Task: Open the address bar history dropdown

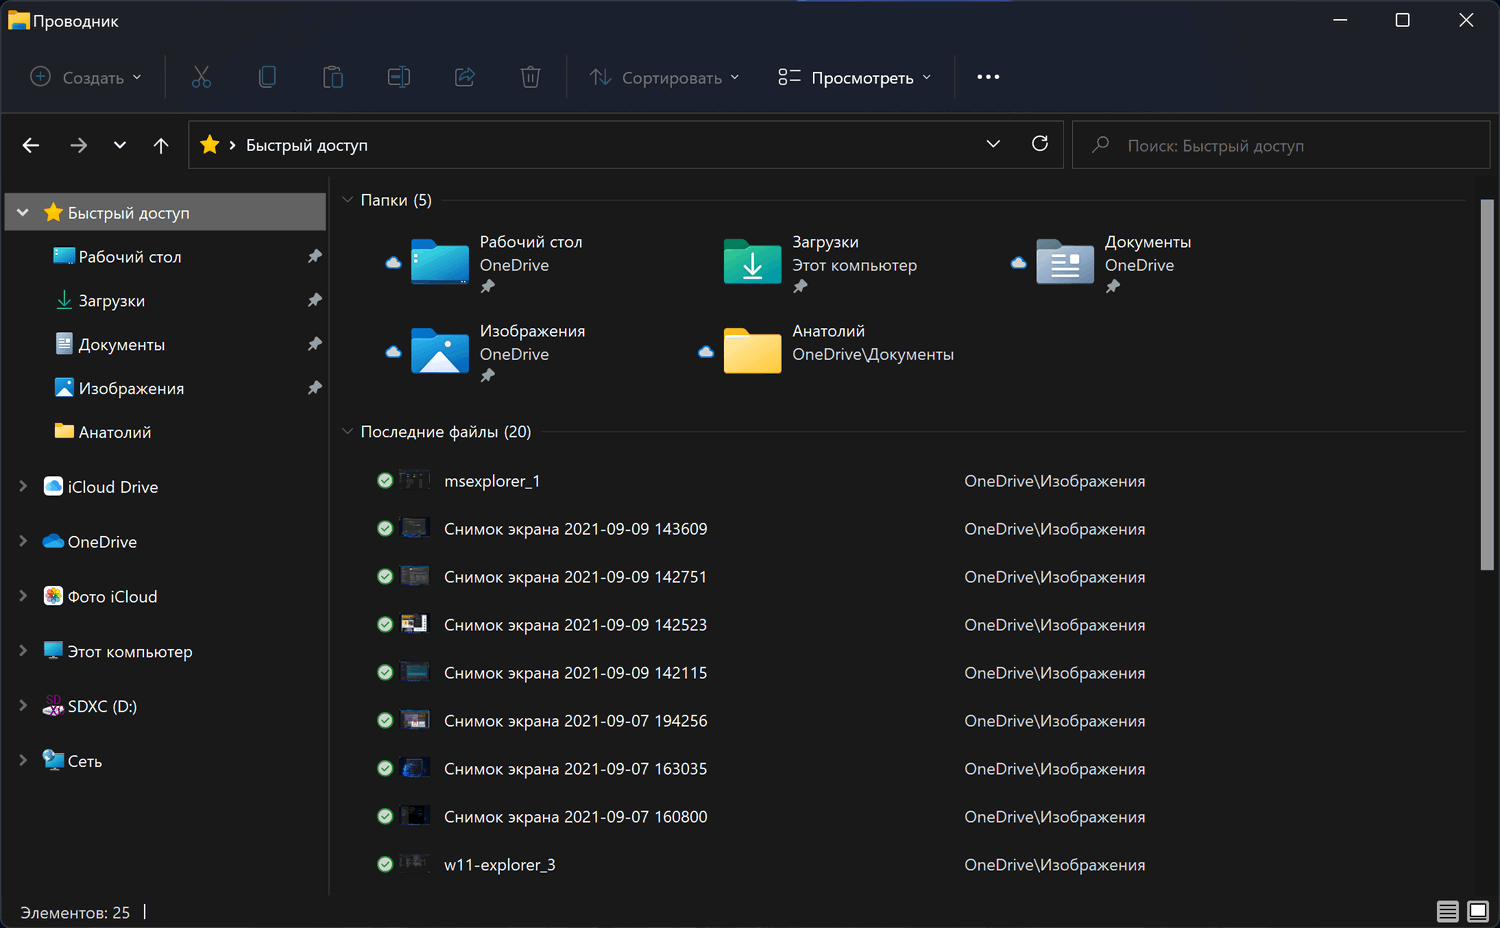Action: tap(993, 144)
